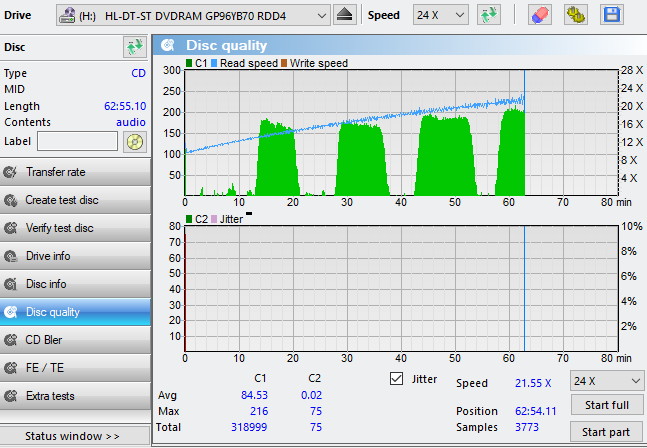
Task: Click the C2 Jitter chart area
Action: point(401,288)
